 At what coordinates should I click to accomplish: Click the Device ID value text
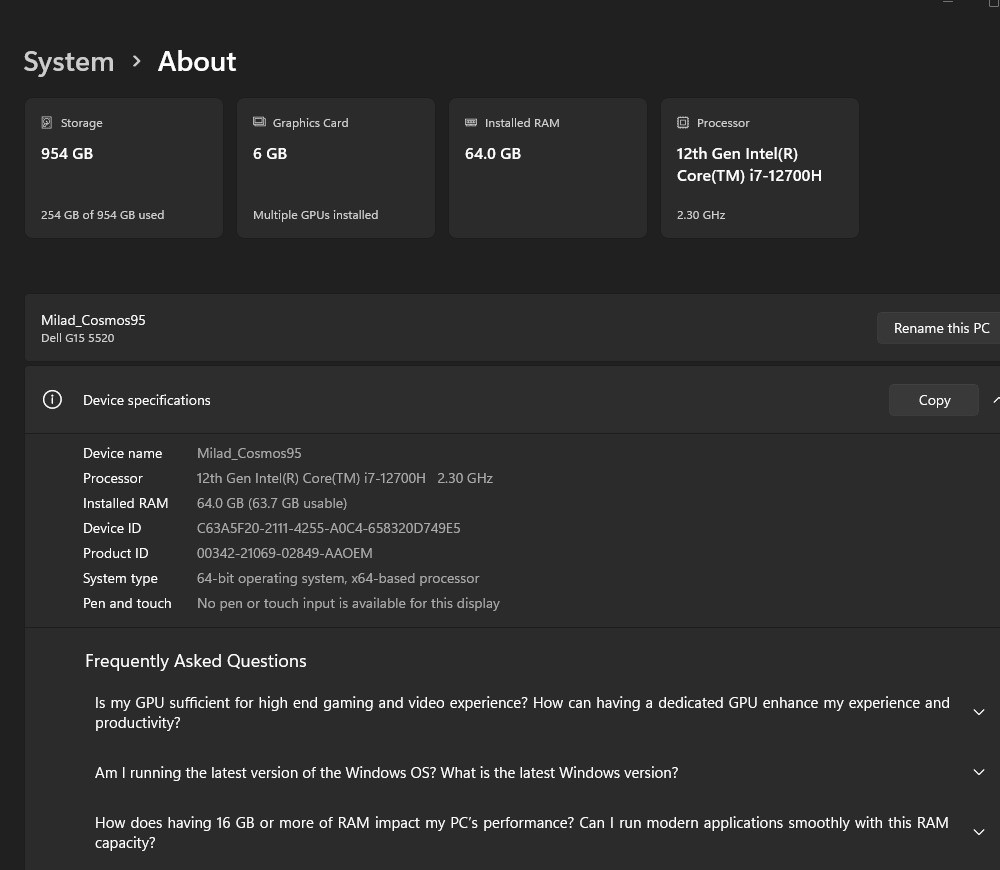[x=328, y=528]
